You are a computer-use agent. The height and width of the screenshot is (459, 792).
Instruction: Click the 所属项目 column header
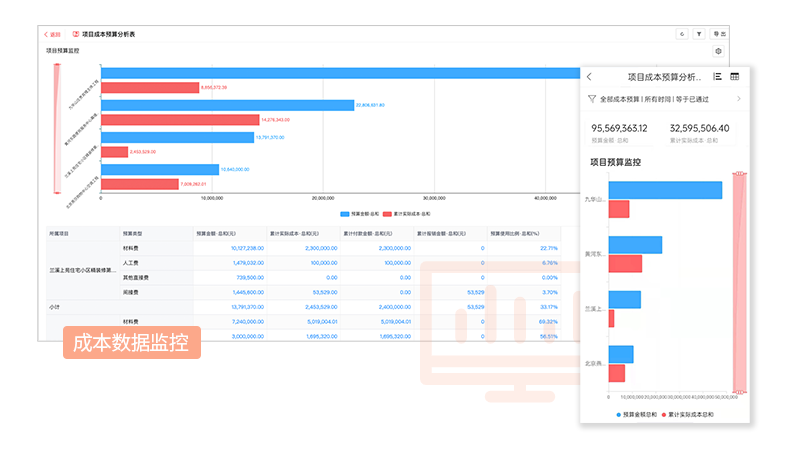point(60,232)
